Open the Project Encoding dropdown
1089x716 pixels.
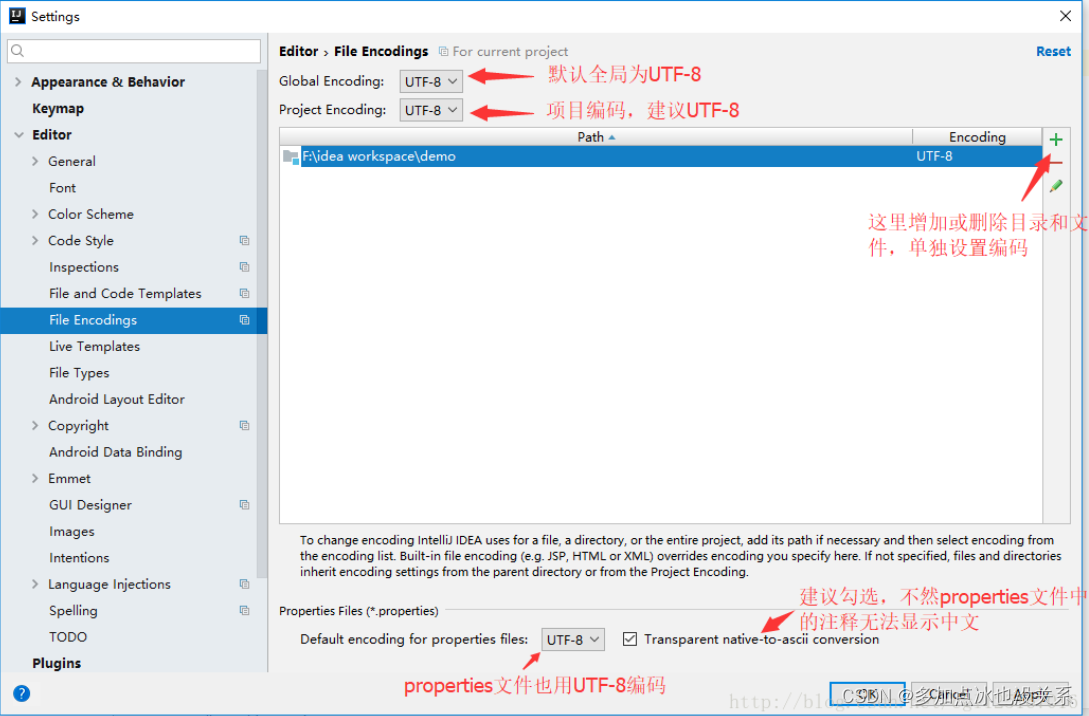431,110
